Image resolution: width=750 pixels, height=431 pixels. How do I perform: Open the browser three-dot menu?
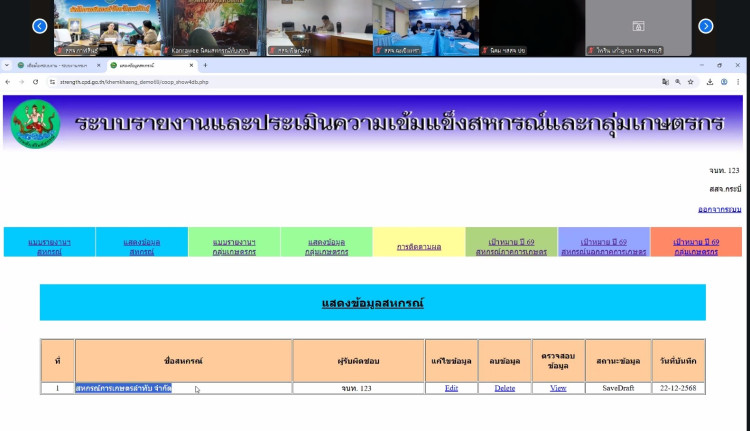[x=738, y=82]
